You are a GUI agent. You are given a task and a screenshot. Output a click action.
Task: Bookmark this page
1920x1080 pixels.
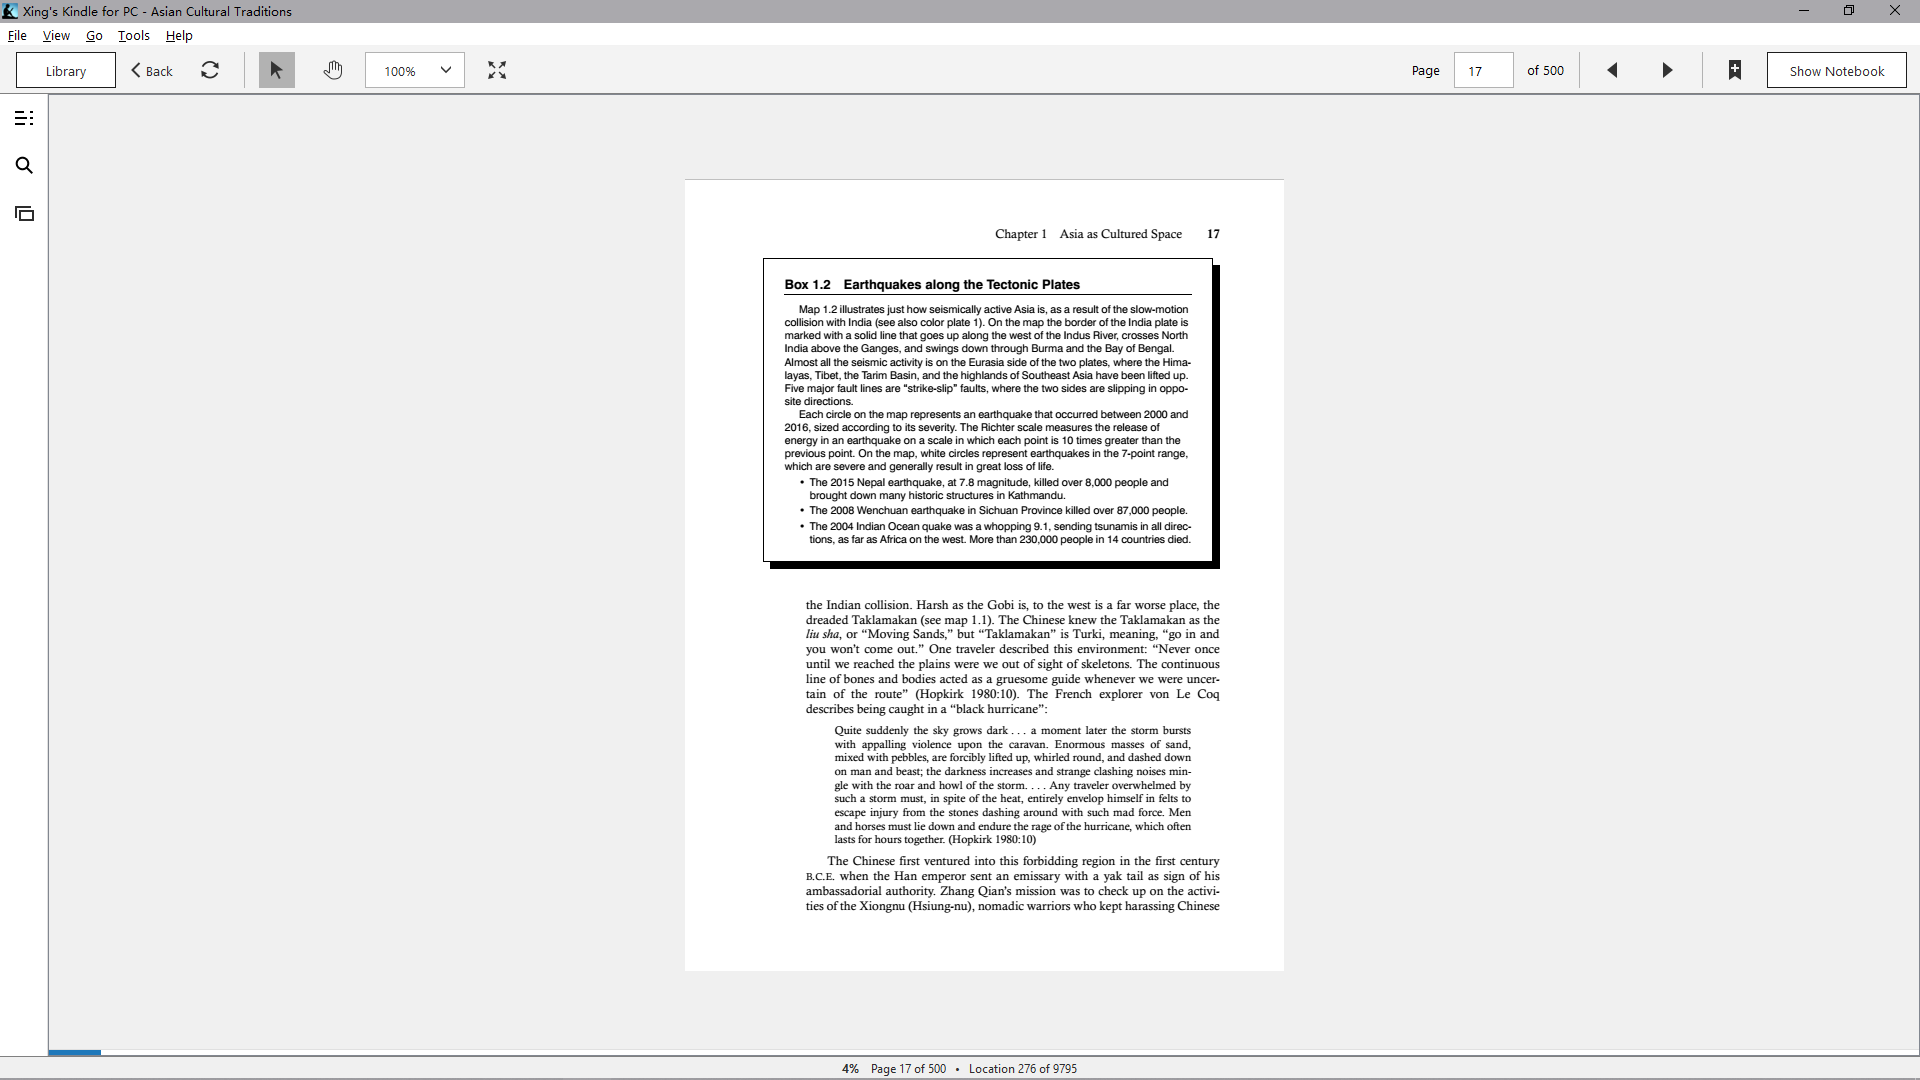pos(1735,70)
